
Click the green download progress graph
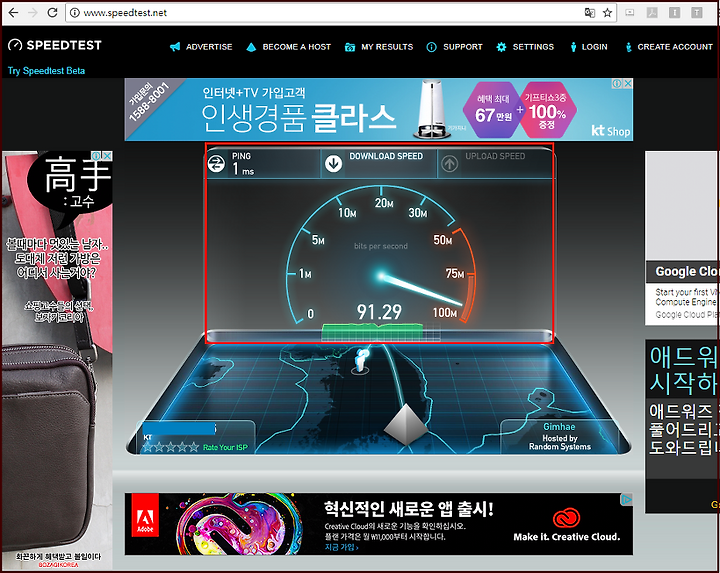(x=373, y=331)
